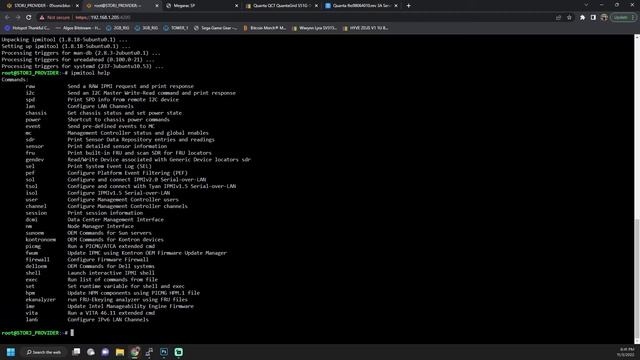Screen dimensions: 640x360
Task: Open the Algos Bitstream bookmark
Action: coord(78,28)
